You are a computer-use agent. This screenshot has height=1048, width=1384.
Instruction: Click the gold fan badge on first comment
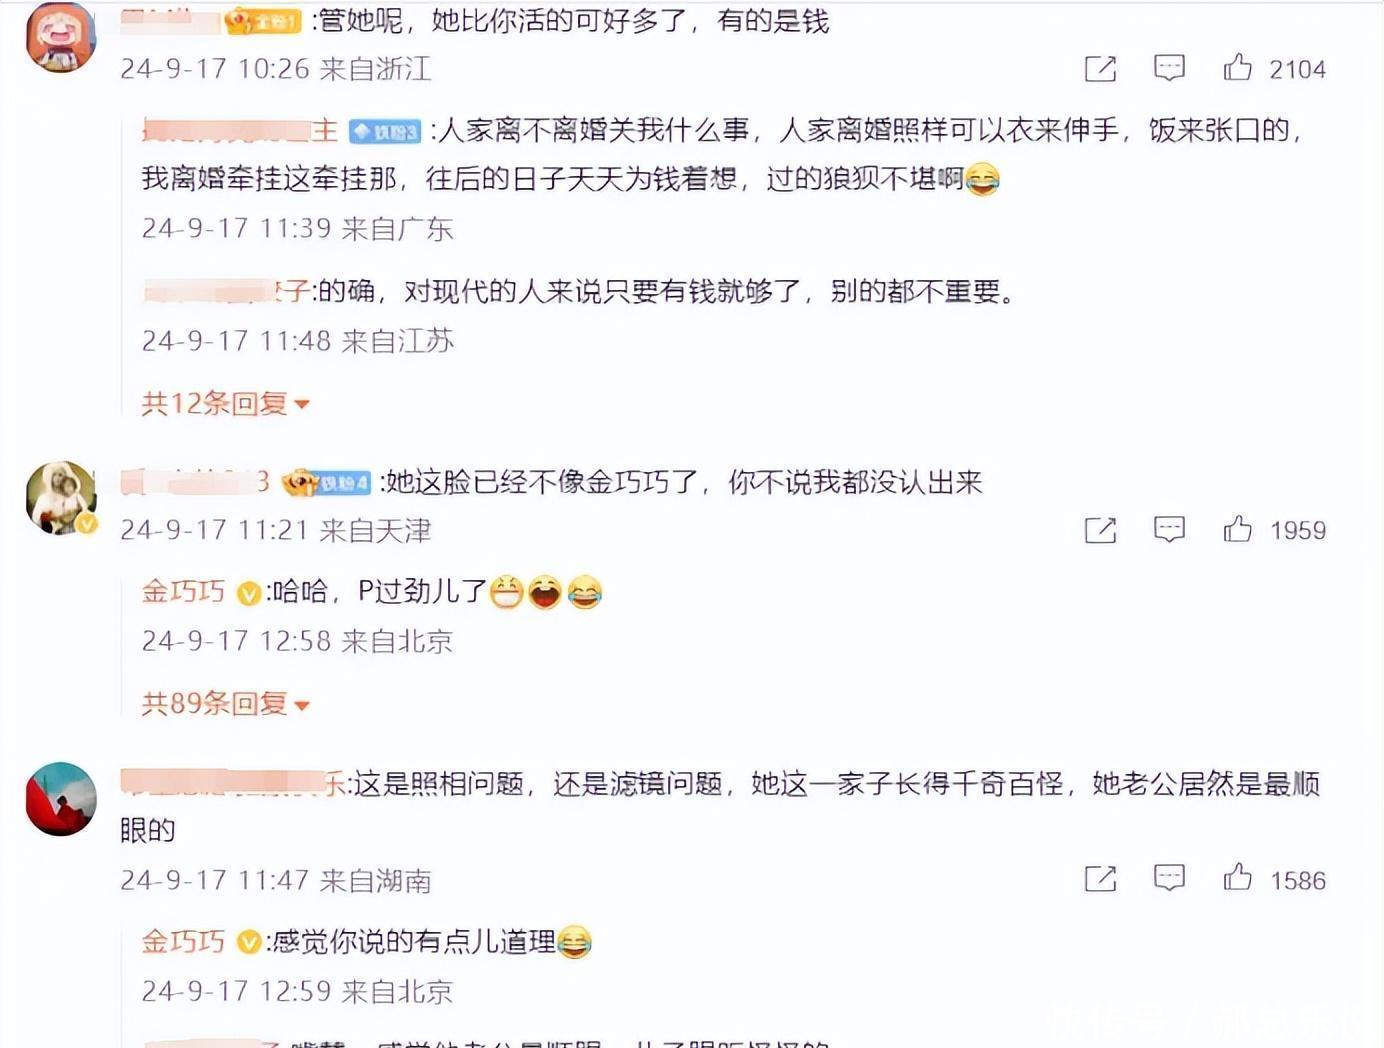pos(263,21)
